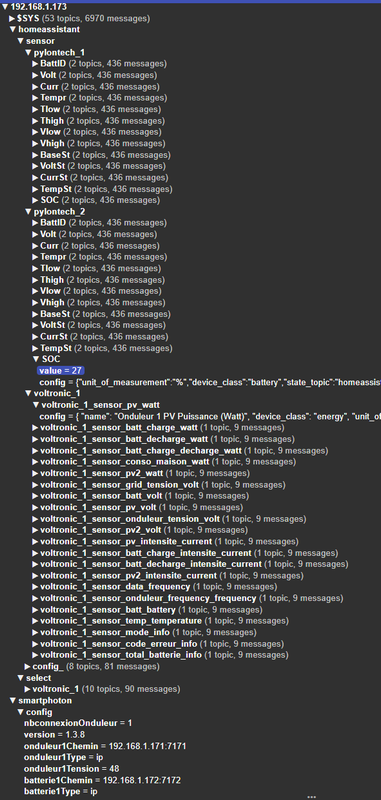This screenshot has height=800, width=381.
Task: Expand voltronic_1_sensor_batt_volt
Action: click(35, 496)
